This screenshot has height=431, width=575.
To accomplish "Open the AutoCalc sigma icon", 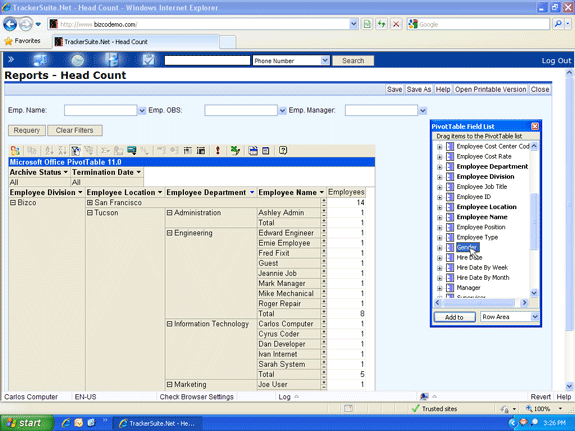I will pos(105,150).
